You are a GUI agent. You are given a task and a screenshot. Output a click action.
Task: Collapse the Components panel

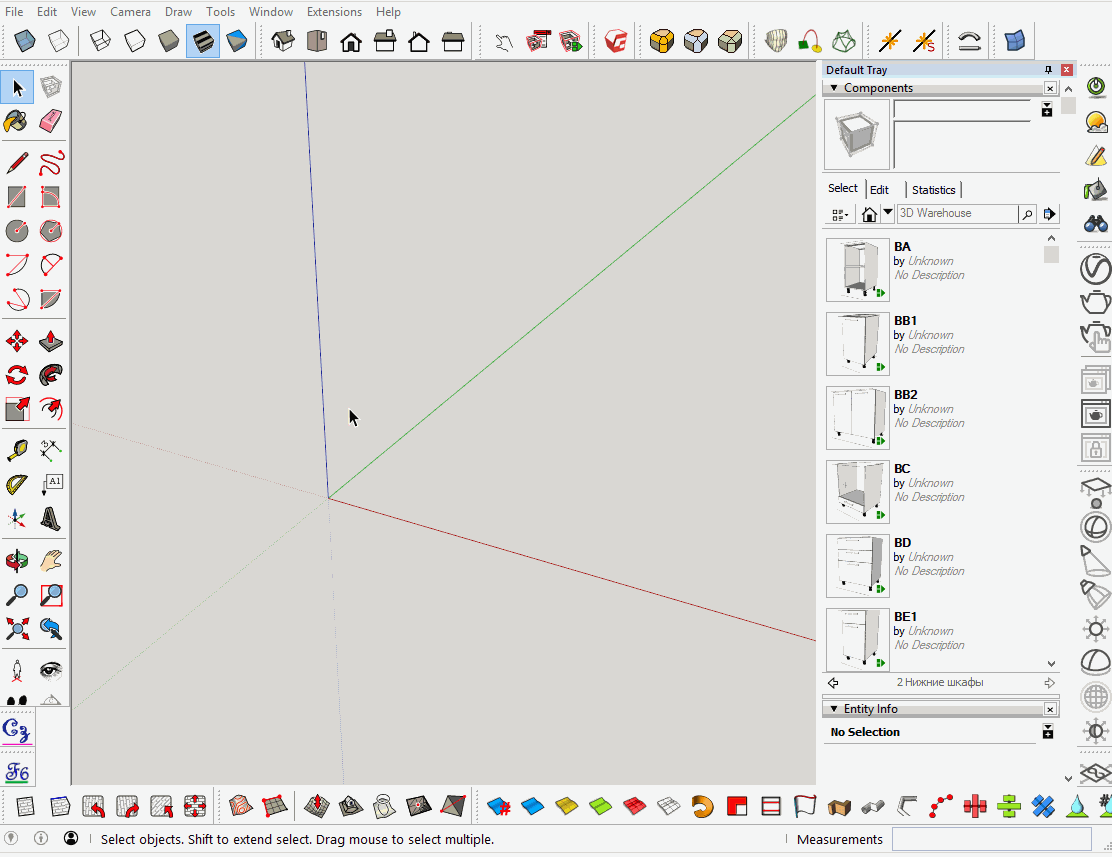click(833, 88)
